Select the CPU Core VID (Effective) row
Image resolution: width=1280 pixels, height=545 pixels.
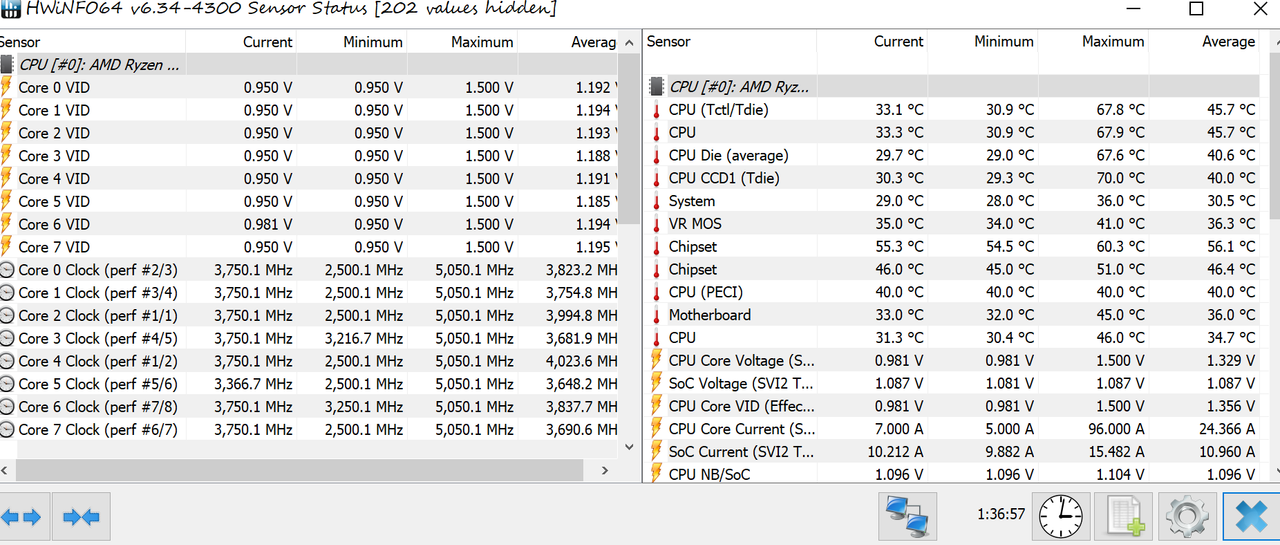[x=954, y=407]
